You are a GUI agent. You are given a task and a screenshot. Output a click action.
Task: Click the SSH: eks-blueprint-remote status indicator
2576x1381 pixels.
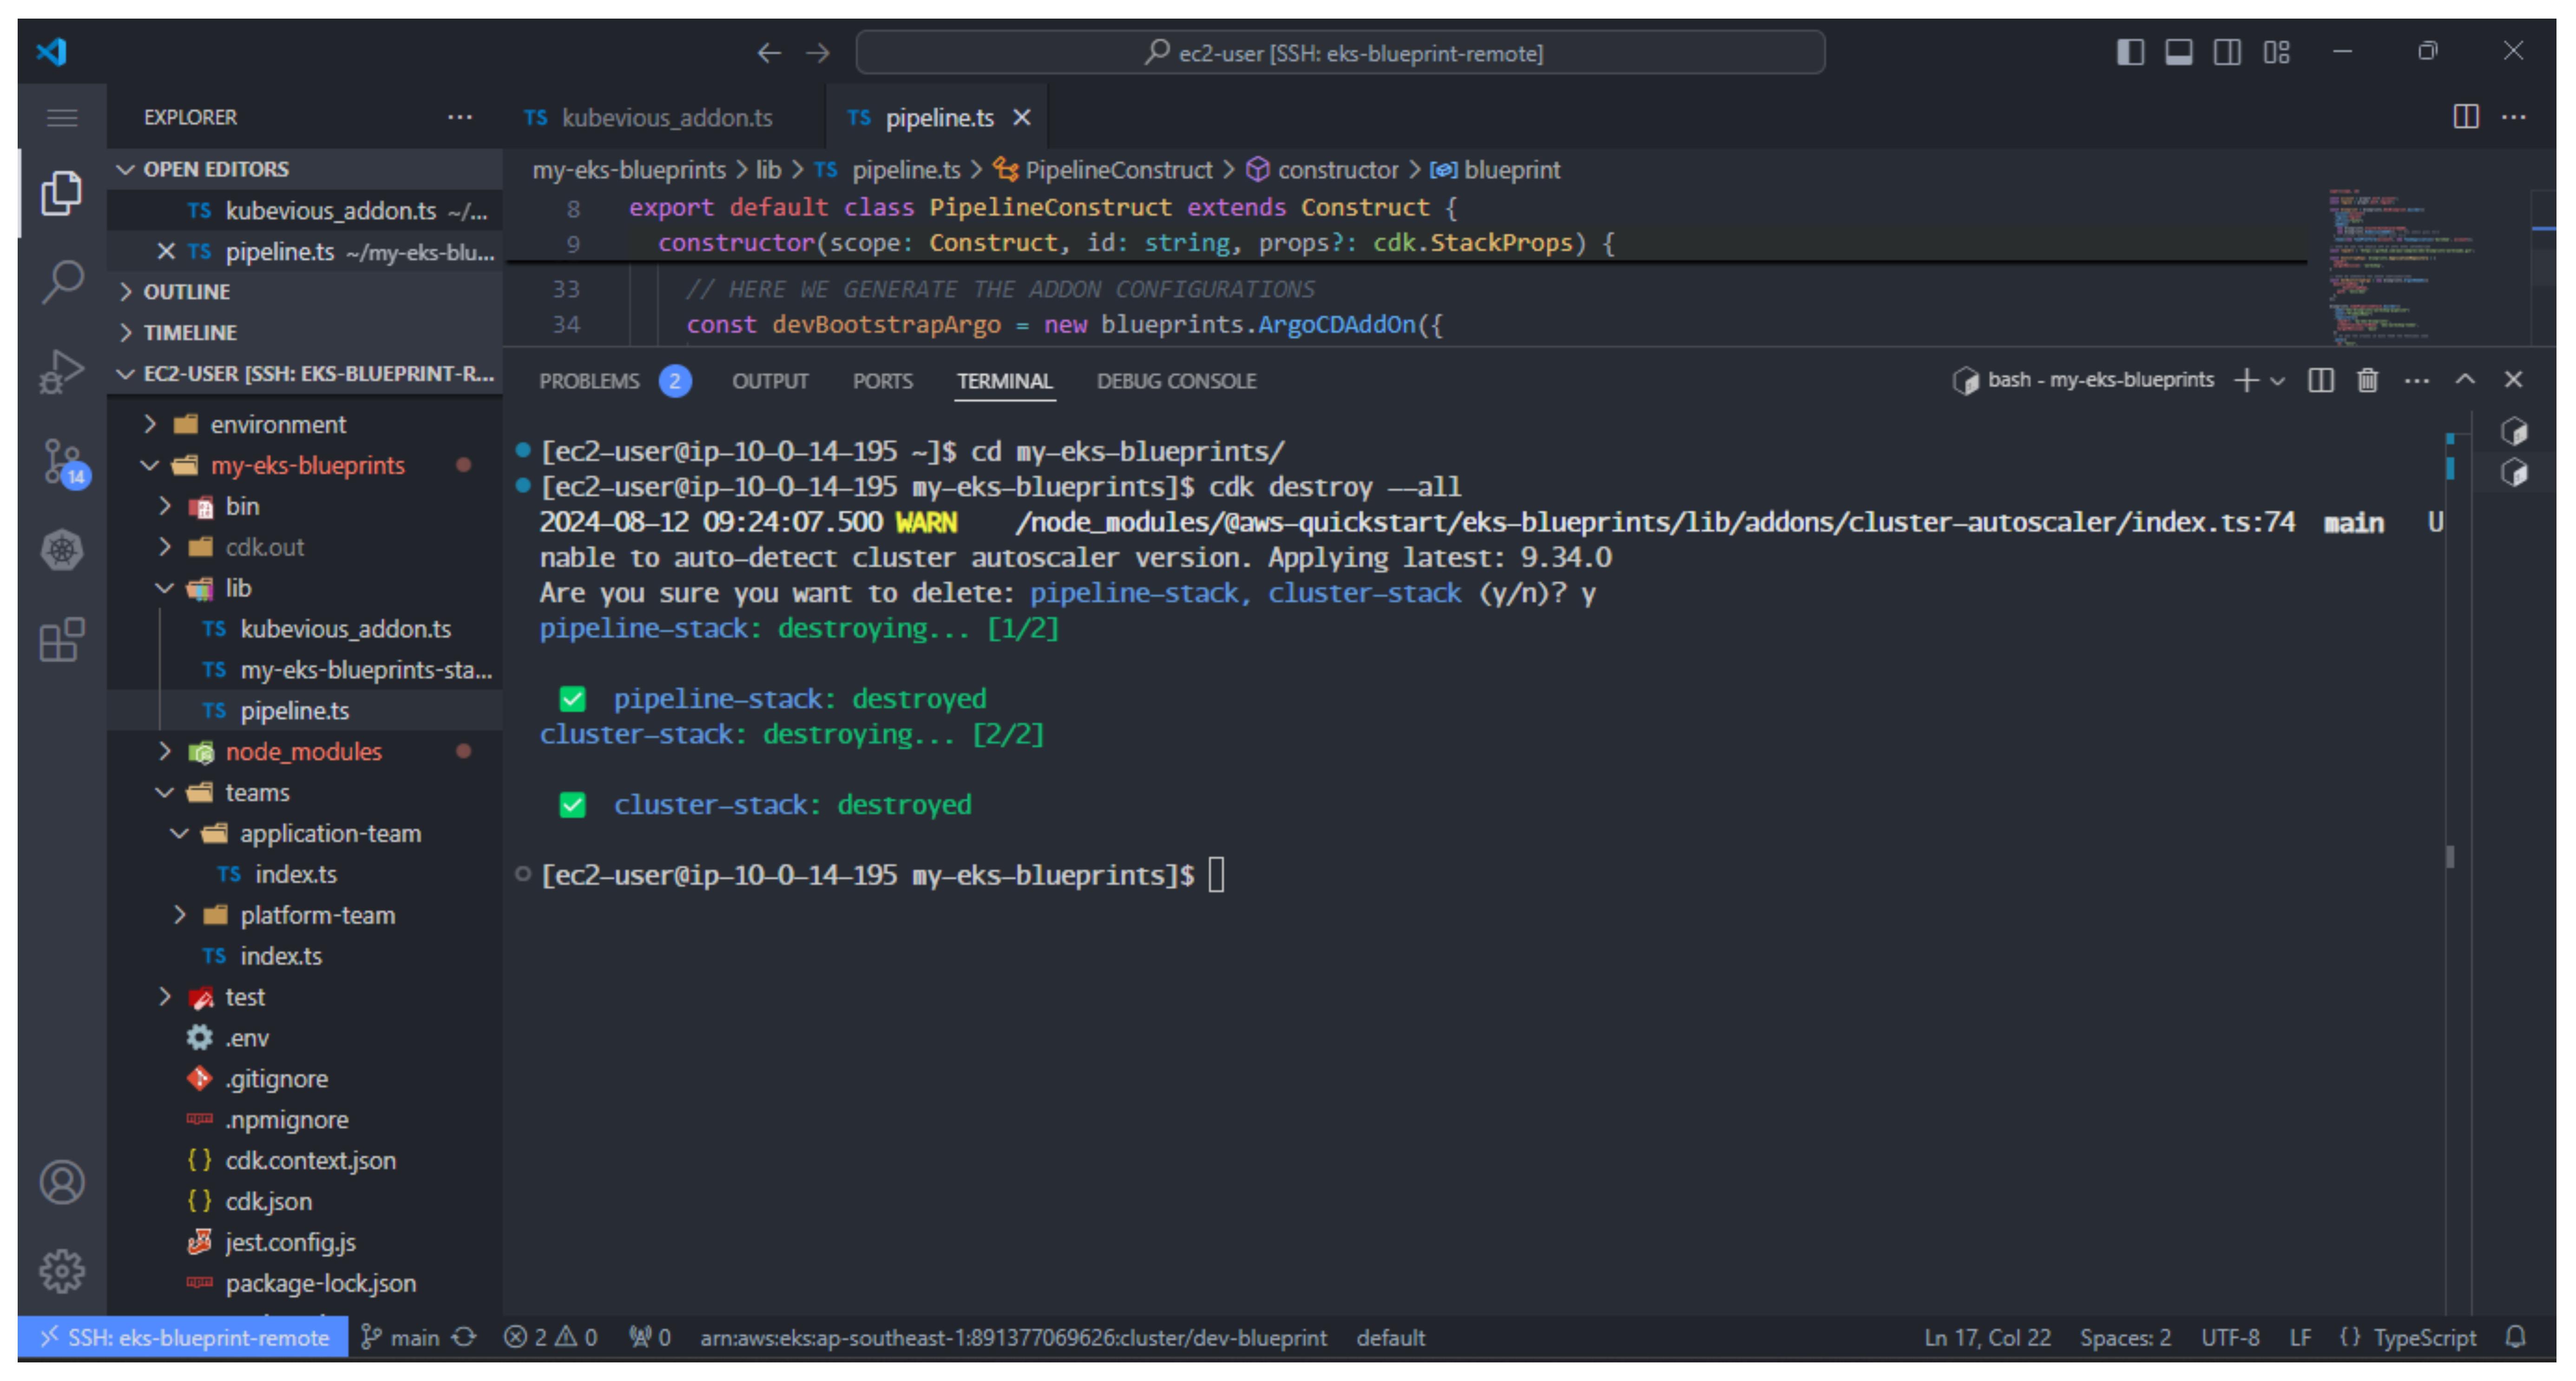(184, 1338)
